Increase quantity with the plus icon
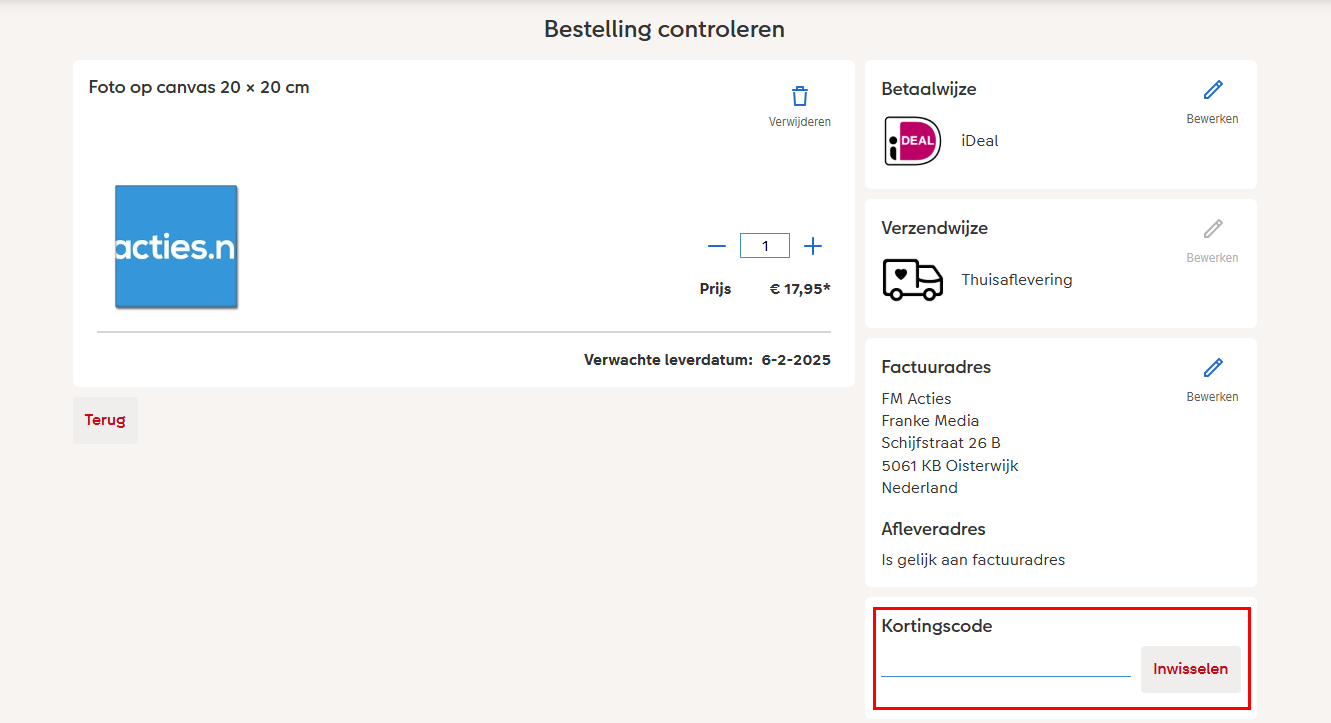 813,245
